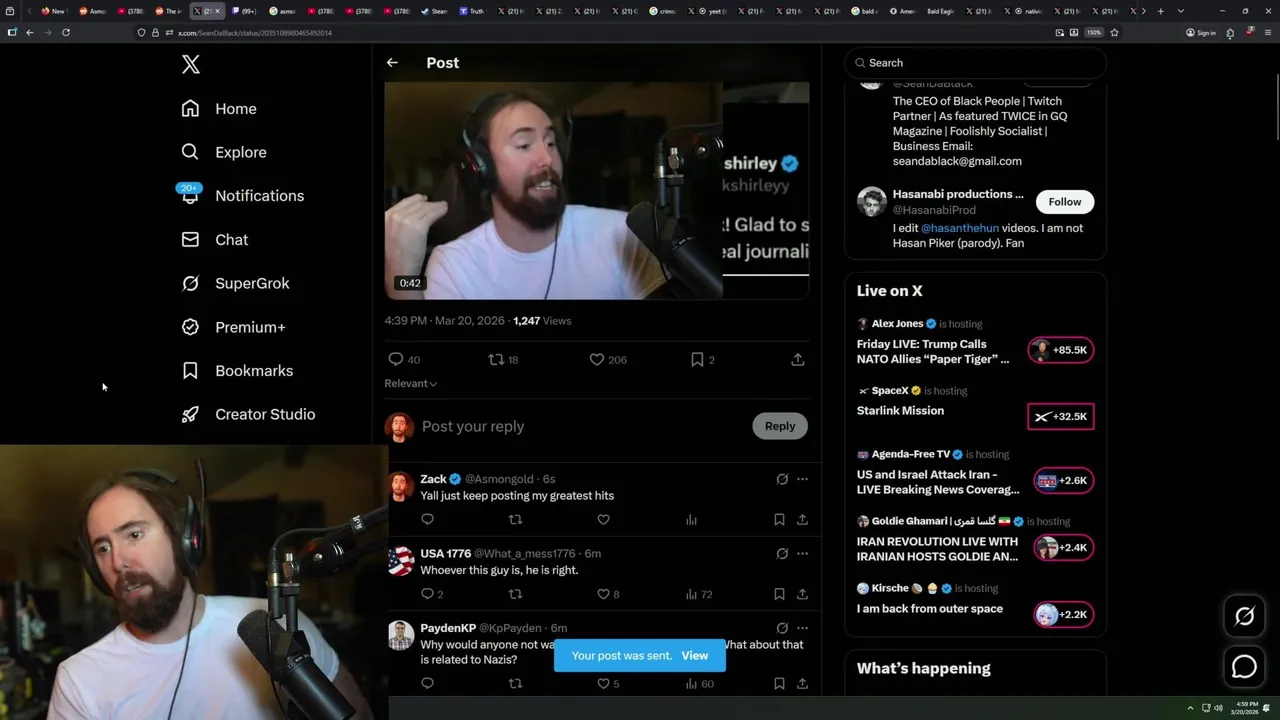This screenshot has height=720, width=1280.
Task: Open Zack's profile avatar in replies
Action: coord(400,486)
